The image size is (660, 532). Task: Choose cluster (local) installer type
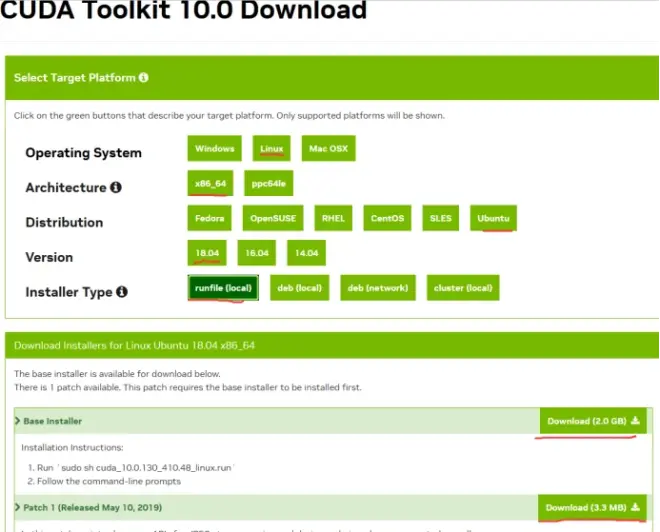[463, 288]
